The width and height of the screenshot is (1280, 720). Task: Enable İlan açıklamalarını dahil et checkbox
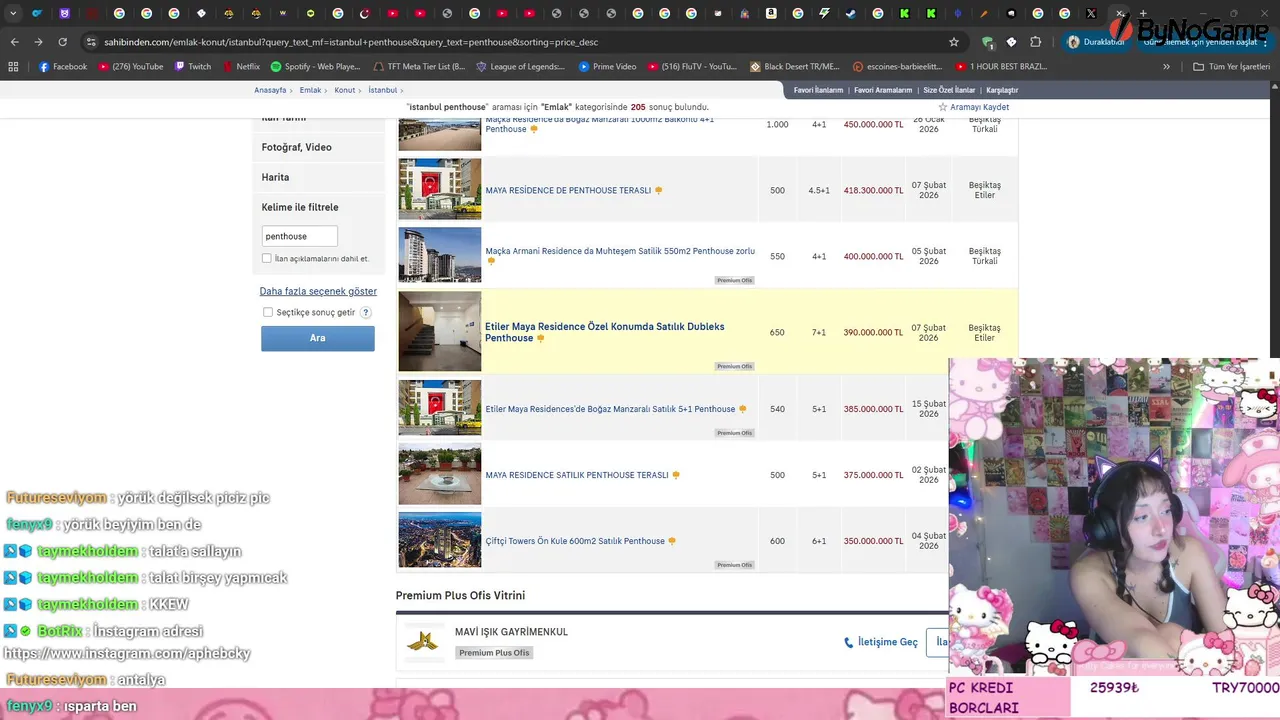[x=267, y=258]
